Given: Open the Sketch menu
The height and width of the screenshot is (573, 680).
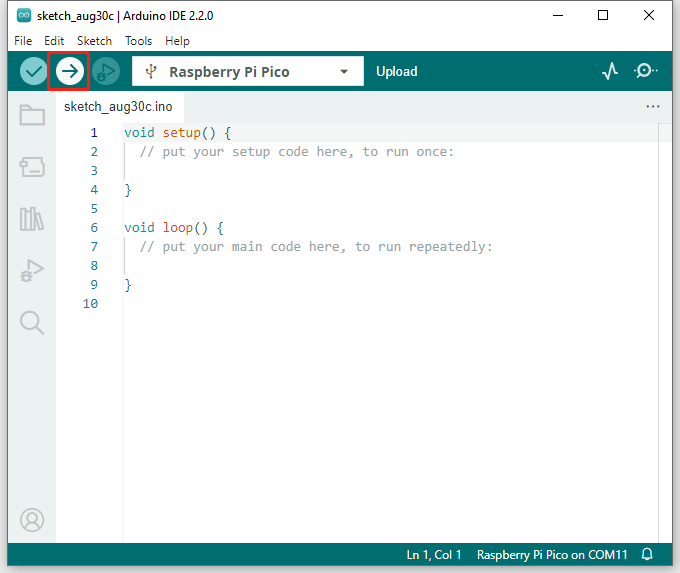Looking at the screenshot, I should tap(95, 41).
